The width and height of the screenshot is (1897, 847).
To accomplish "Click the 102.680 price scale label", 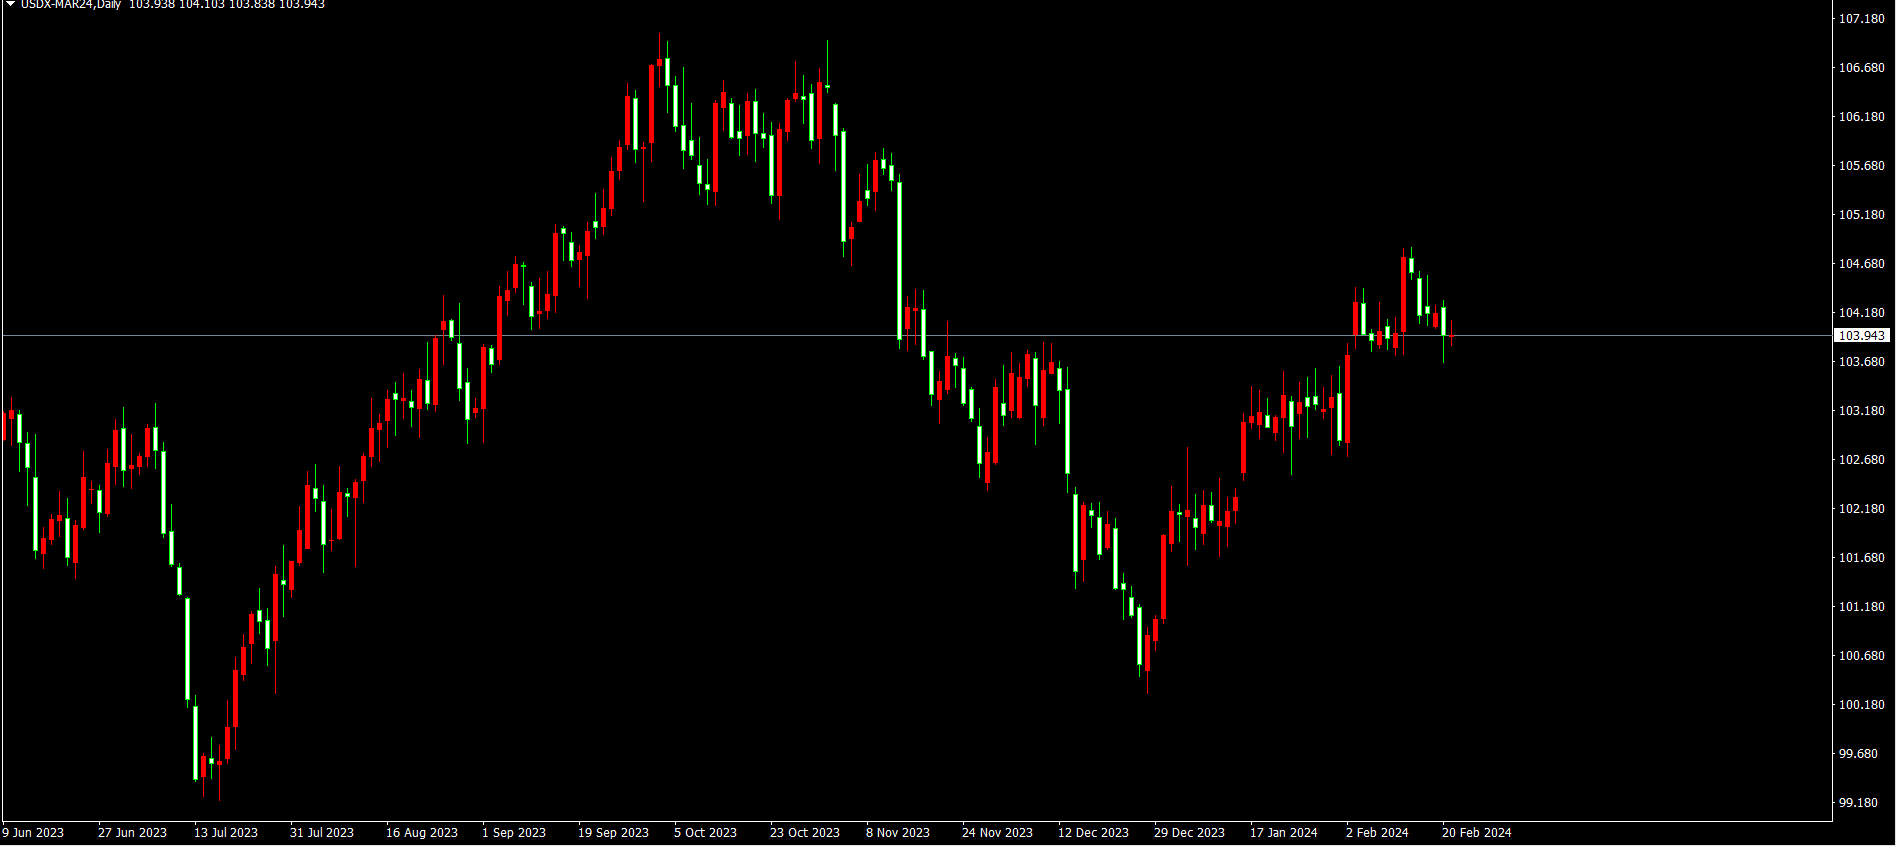I will pos(1861,460).
